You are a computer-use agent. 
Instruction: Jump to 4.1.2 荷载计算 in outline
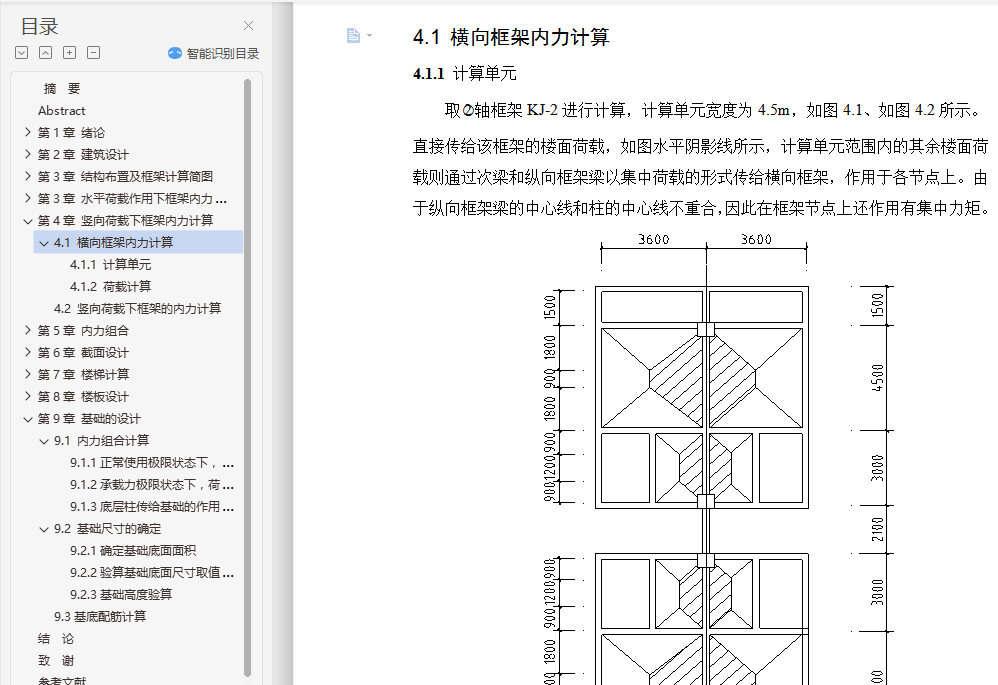click(110, 286)
